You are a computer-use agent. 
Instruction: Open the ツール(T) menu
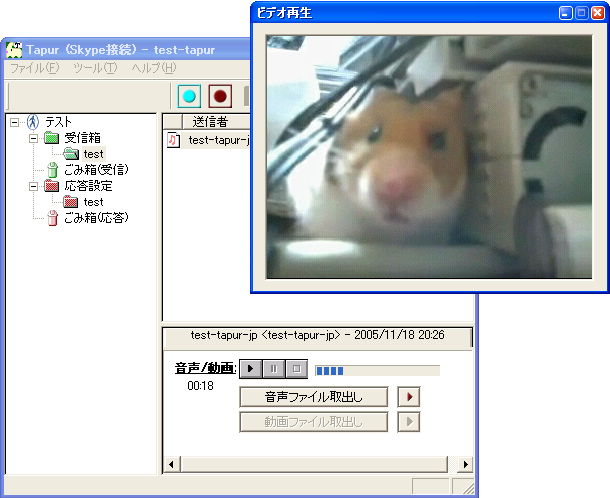pos(95,68)
